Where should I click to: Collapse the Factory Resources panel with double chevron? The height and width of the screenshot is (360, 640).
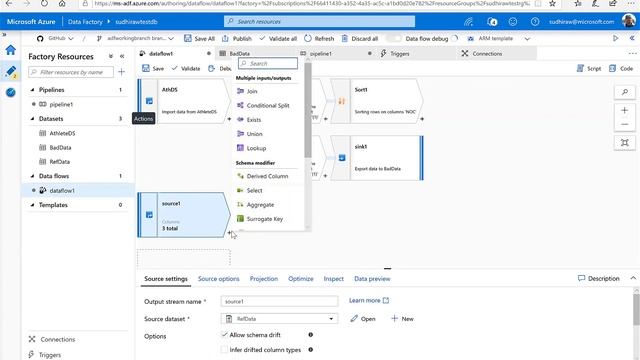tap(122, 56)
